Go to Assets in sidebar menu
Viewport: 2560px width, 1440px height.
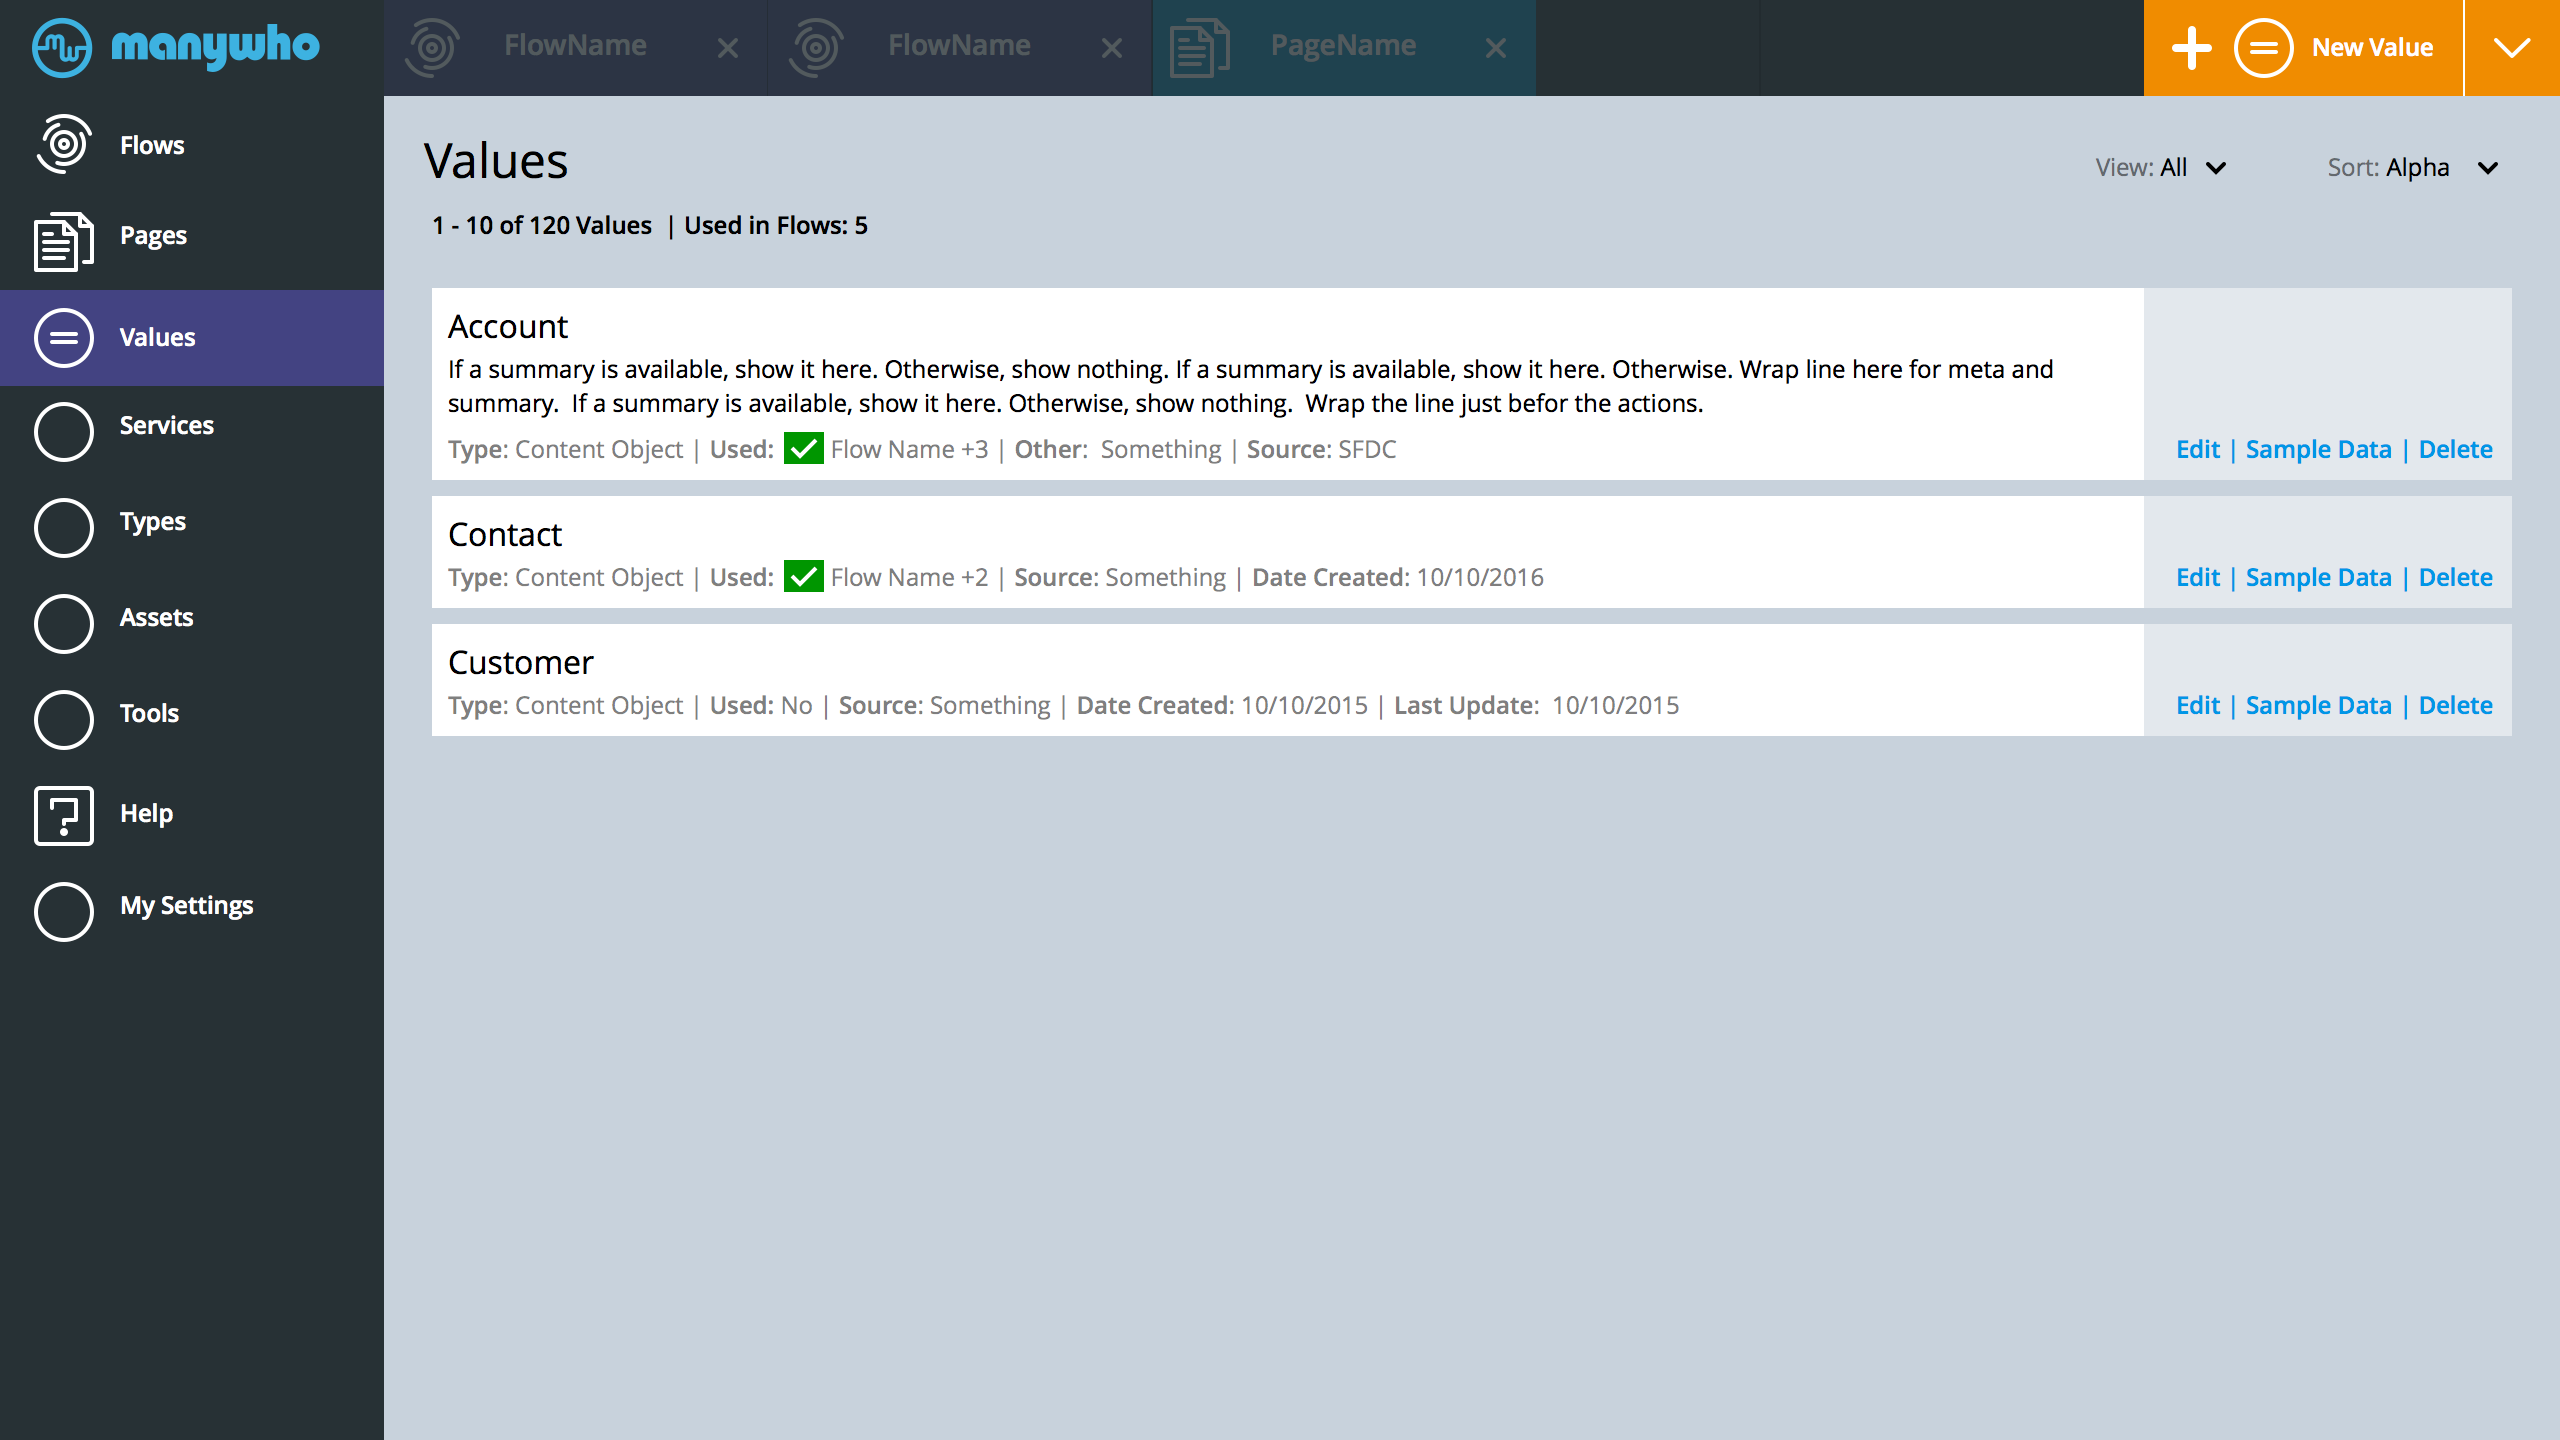point(157,617)
